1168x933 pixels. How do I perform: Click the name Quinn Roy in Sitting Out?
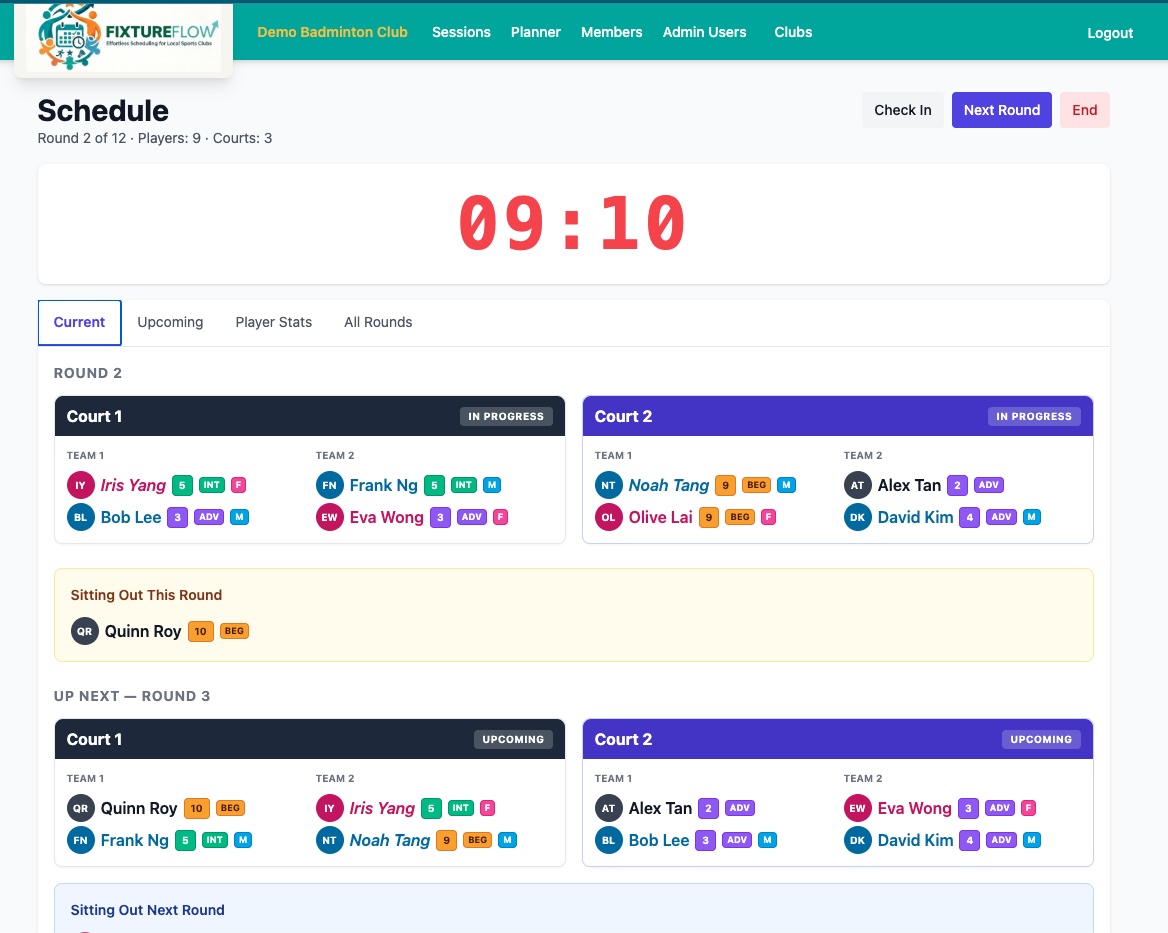[143, 631]
